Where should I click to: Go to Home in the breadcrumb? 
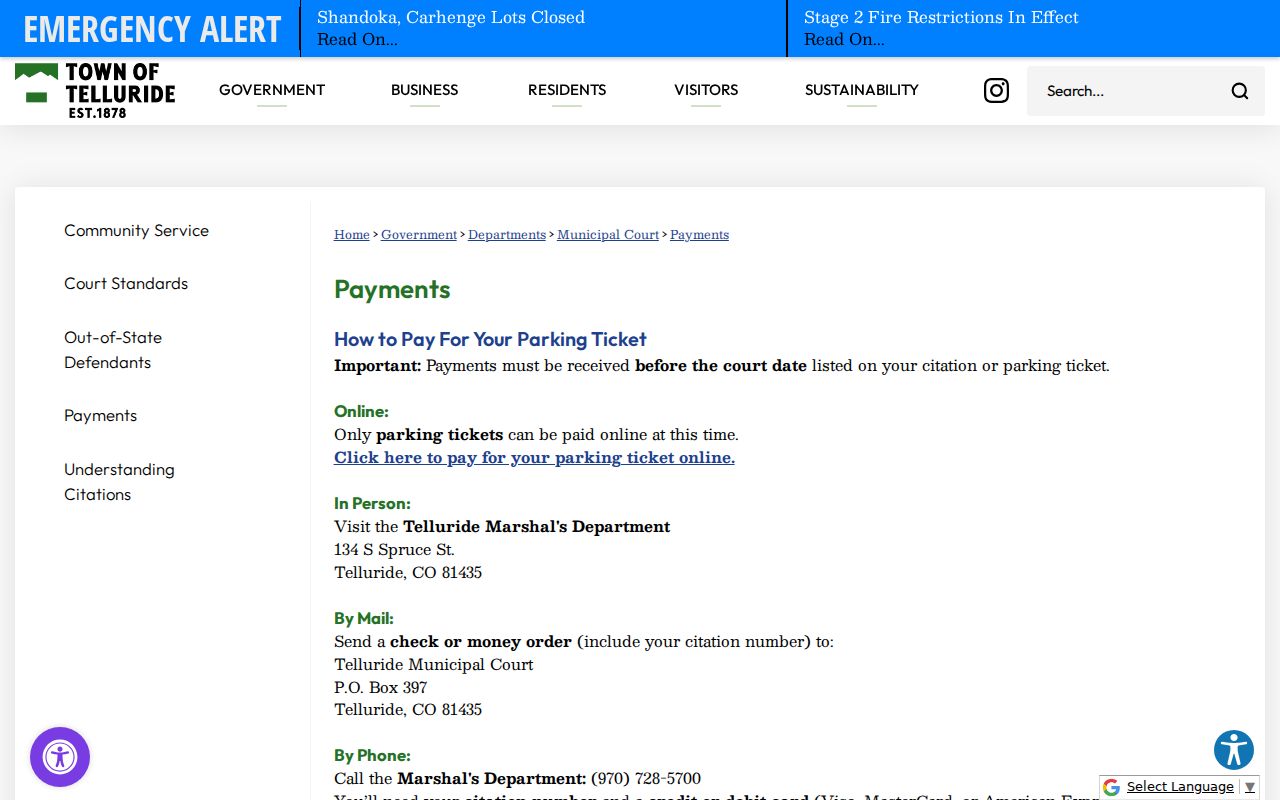[x=352, y=235]
